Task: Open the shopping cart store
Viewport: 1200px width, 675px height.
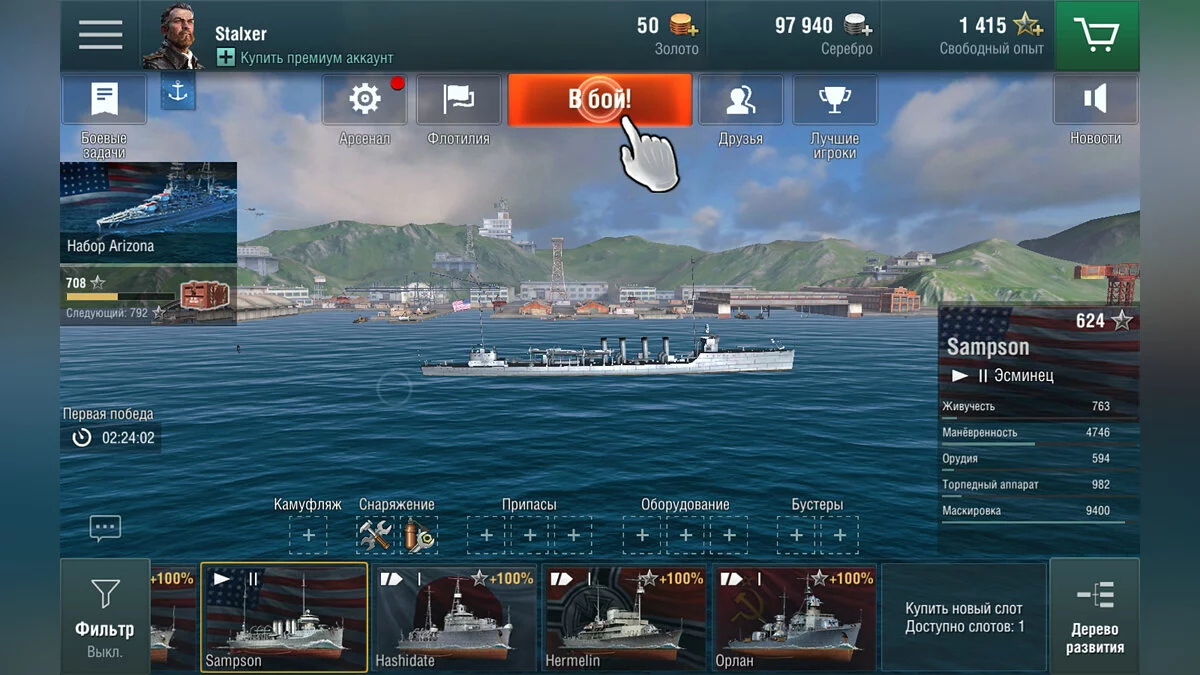Action: click(1096, 35)
